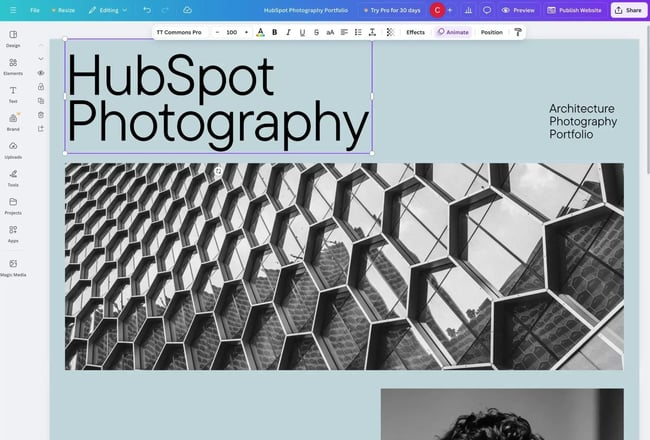Toggle italic formatting
The height and width of the screenshot is (440, 650).
click(289, 32)
